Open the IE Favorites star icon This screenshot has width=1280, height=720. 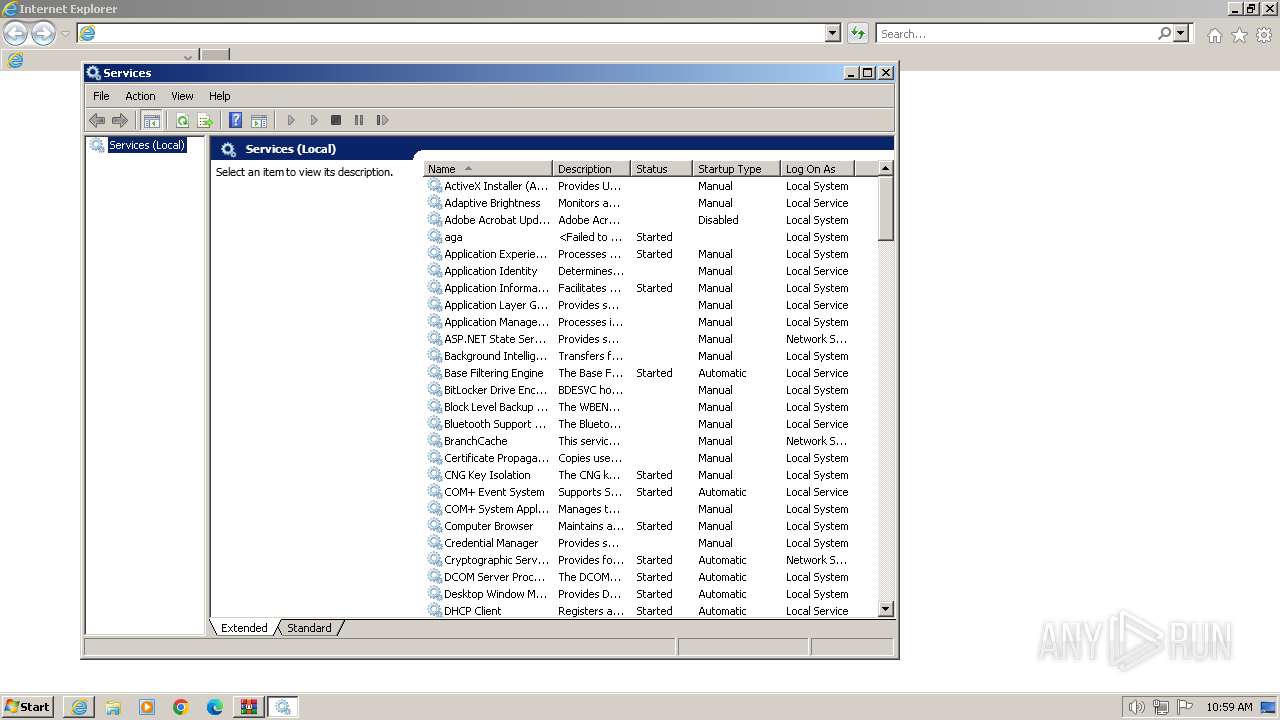pyautogui.click(x=1239, y=35)
